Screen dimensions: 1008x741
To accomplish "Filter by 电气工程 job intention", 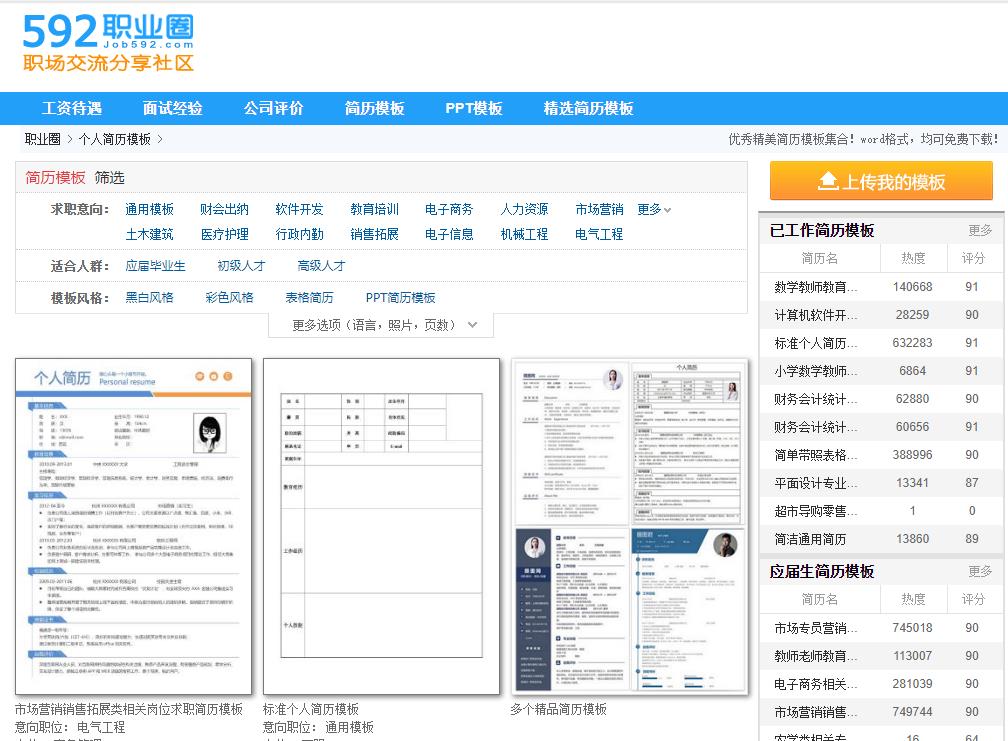I will click(599, 234).
